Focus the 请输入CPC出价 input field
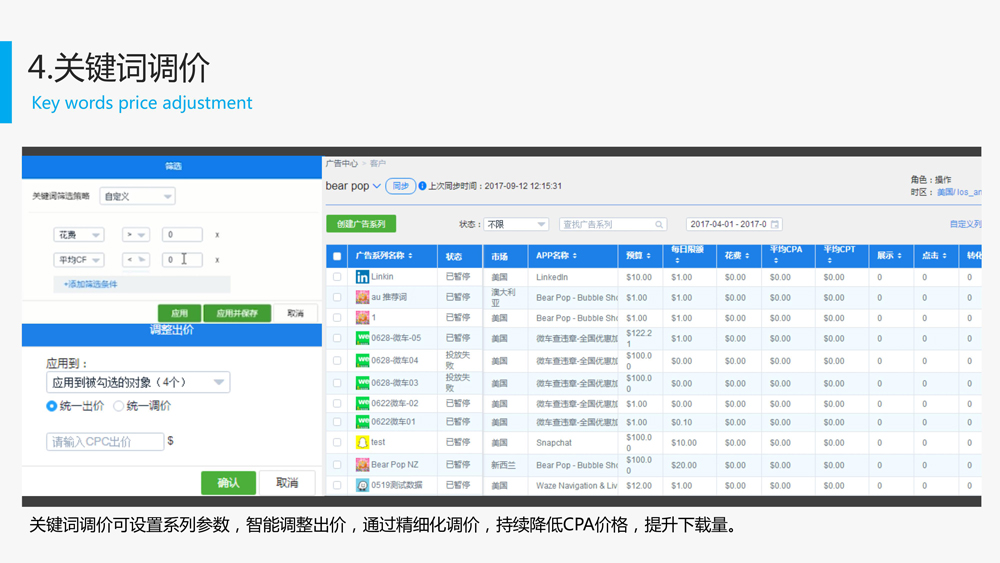 tap(105, 441)
